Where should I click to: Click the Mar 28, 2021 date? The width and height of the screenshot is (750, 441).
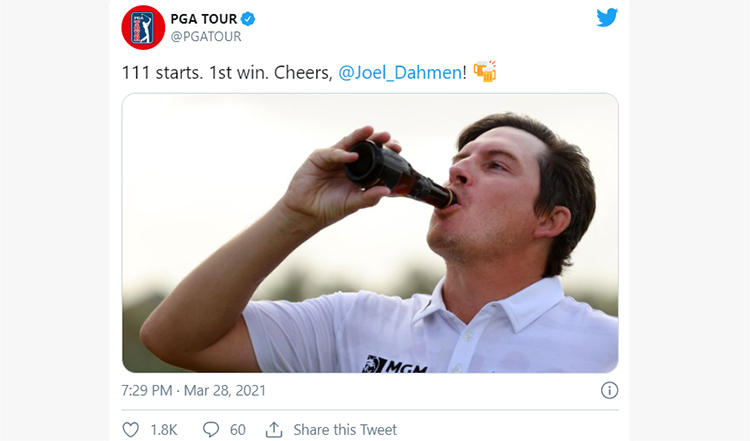tap(225, 390)
